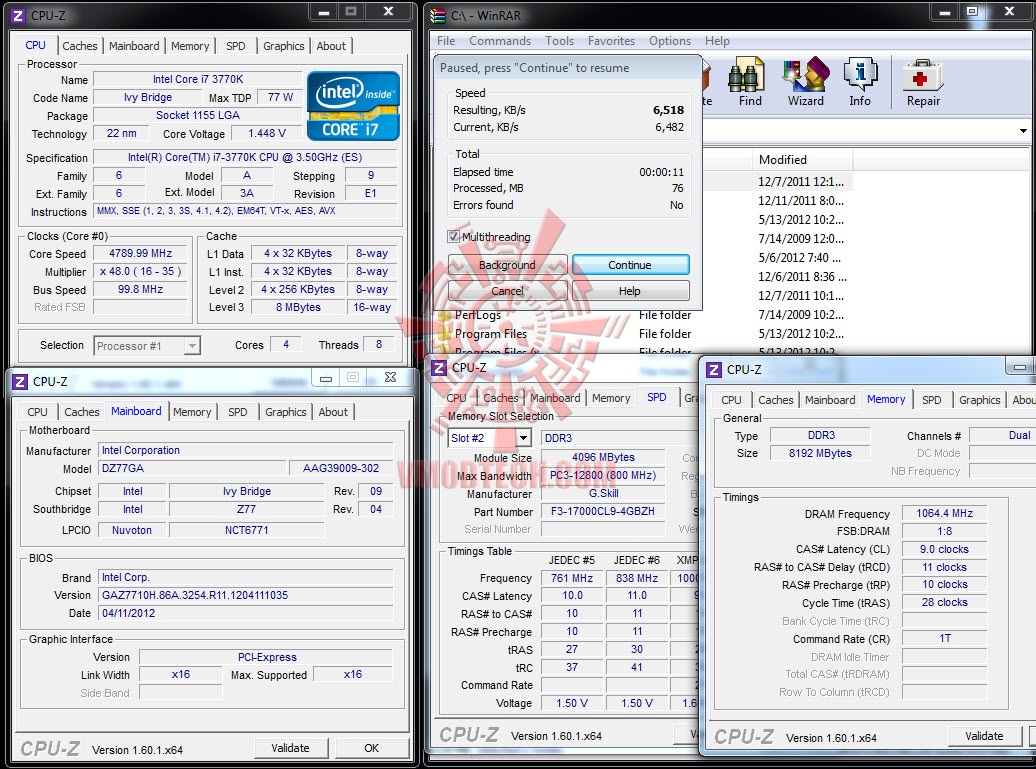
Task: Click the Resulting KB/s 6,518 value
Action: (668, 110)
